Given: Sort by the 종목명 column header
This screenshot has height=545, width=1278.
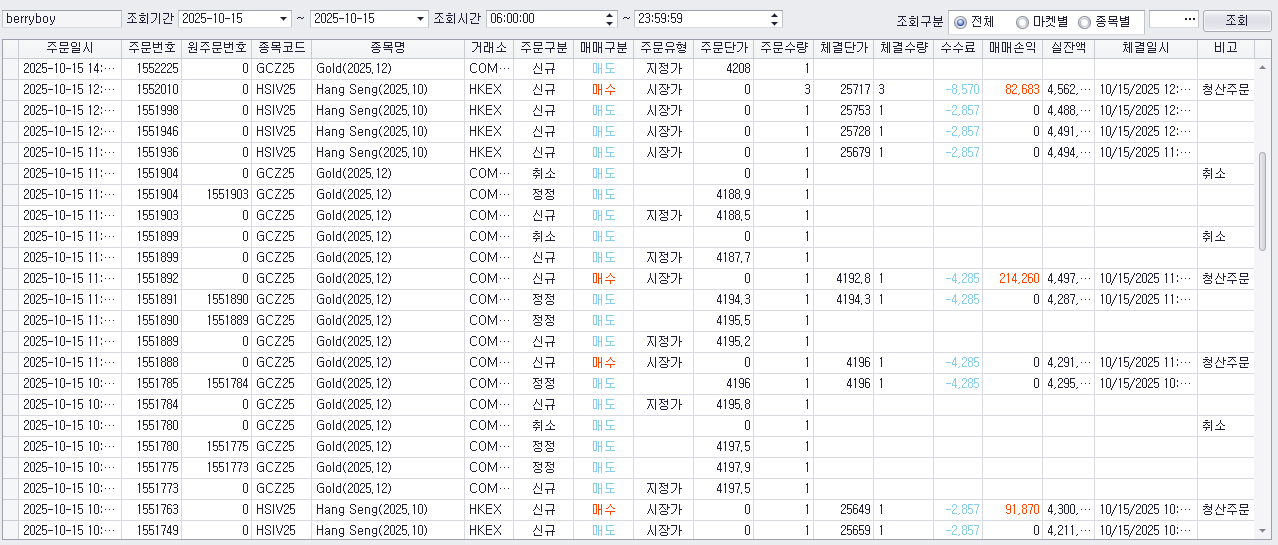Looking at the screenshot, I should (388, 48).
